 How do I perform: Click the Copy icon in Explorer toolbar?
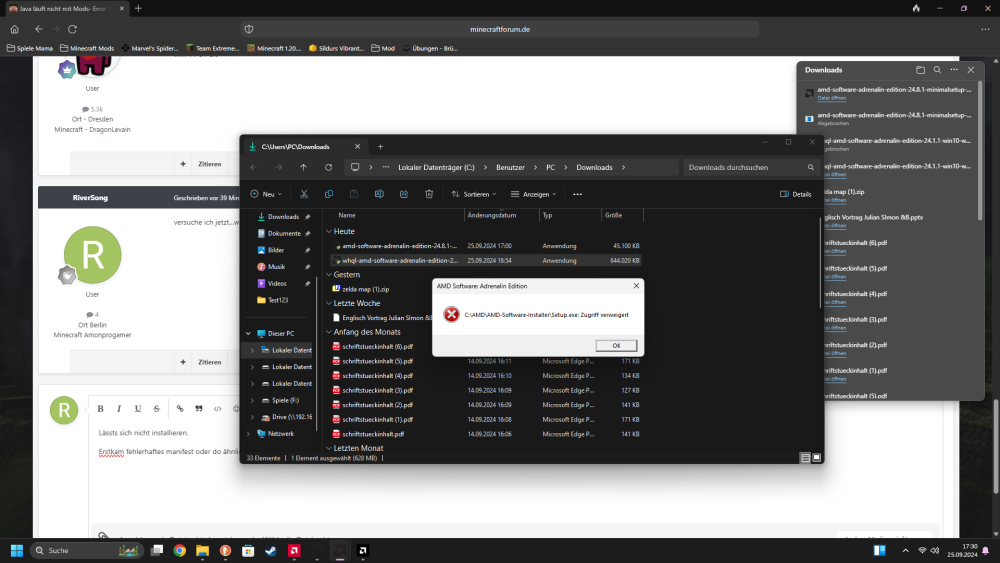(329, 194)
